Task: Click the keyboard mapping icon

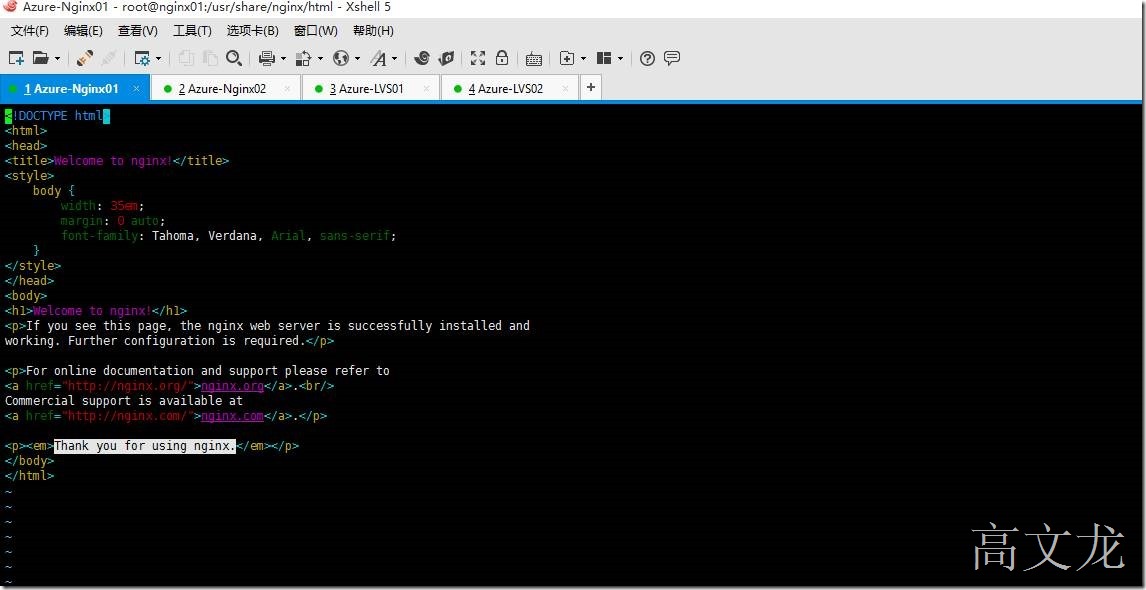Action: (534, 58)
